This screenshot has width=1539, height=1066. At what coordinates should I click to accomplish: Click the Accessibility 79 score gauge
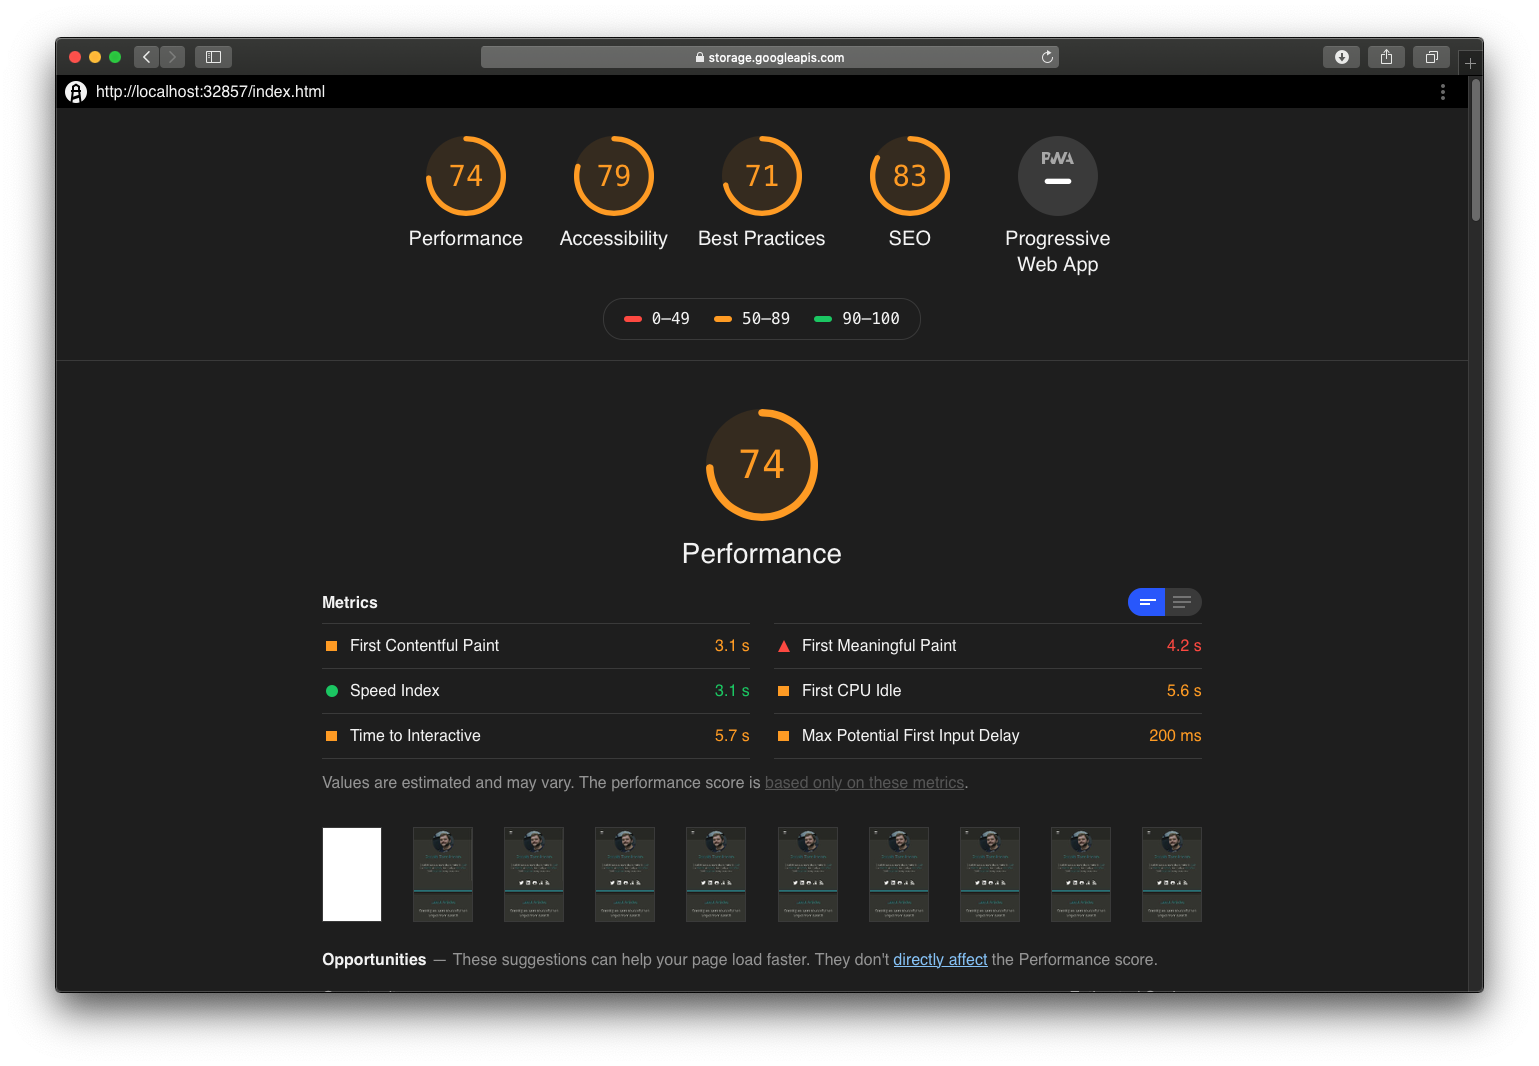613,175
